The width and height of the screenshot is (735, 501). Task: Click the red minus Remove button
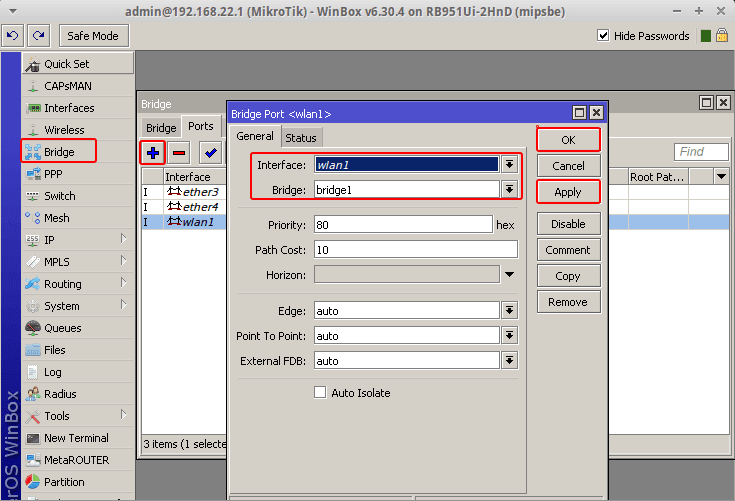[179, 153]
